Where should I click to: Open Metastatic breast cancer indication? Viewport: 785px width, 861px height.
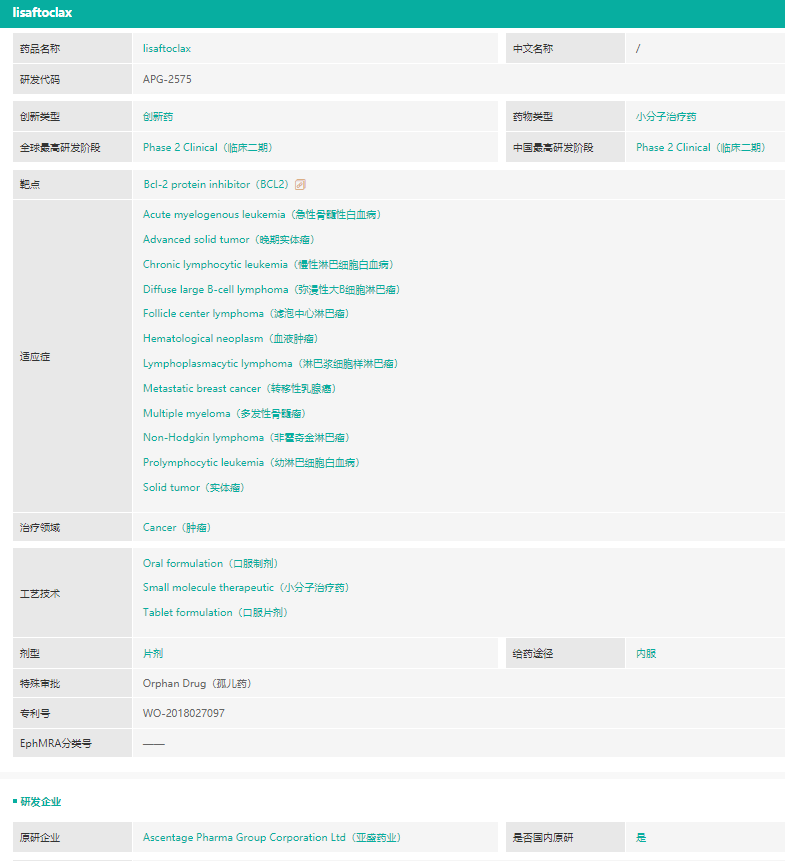pos(239,389)
